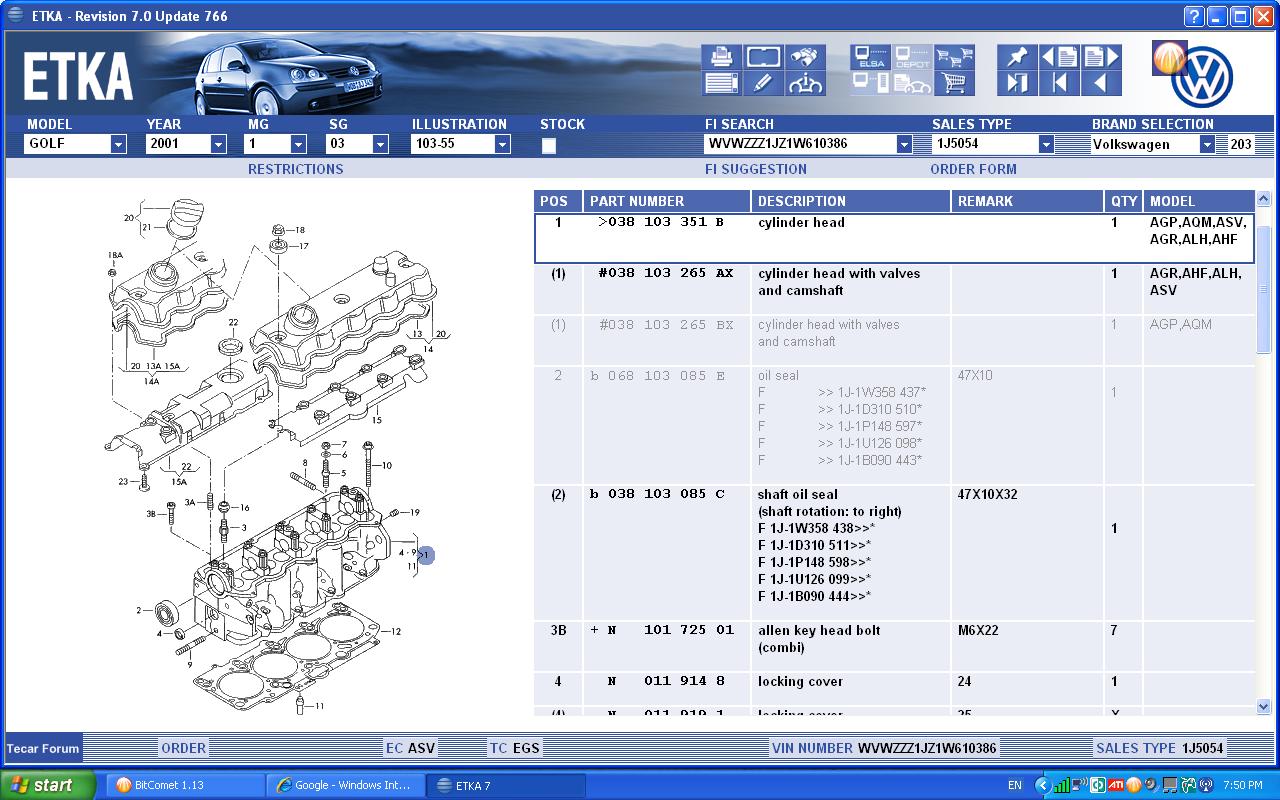The height and width of the screenshot is (800, 1280).
Task: Click callout 12 head gasket in illustration
Action: click(396, 631)
